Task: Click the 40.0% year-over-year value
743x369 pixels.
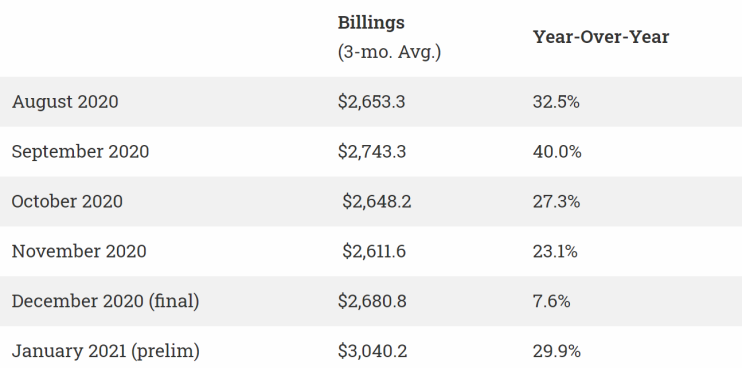Action: [557, 152]
